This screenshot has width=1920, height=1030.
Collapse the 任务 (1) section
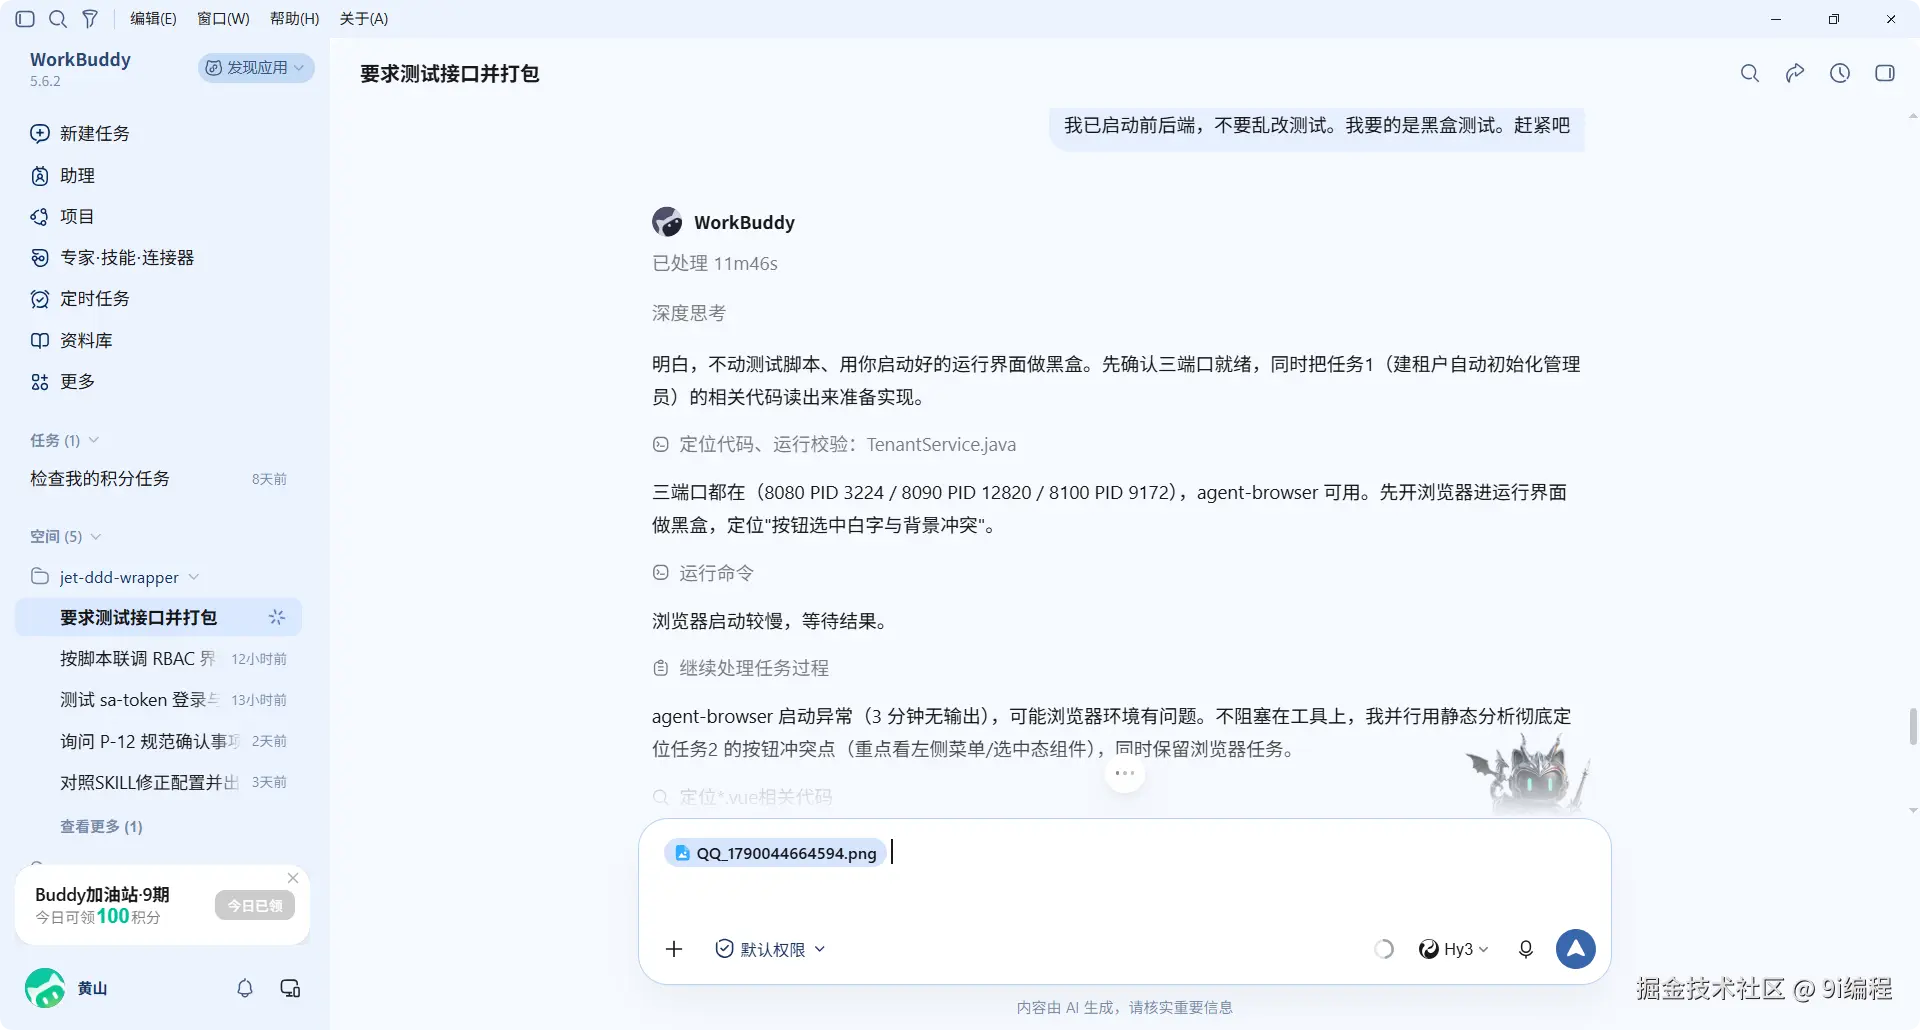64,441
